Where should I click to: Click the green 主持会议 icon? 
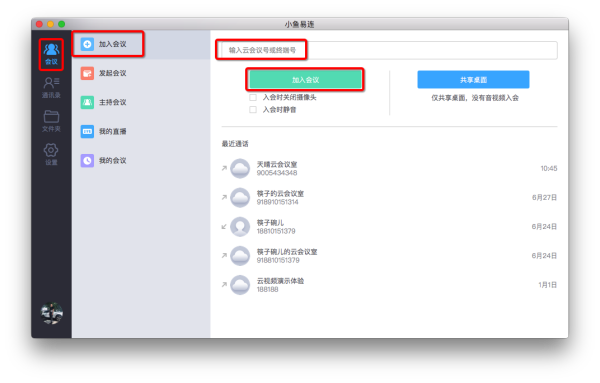[87, 102]
